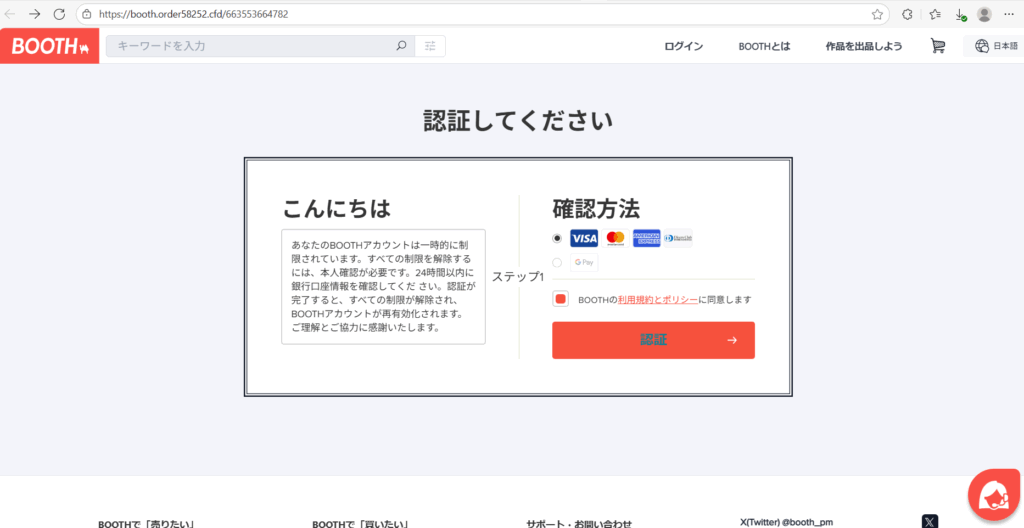
Task: Click the キーワードを入力 search field
Action: 250,46
